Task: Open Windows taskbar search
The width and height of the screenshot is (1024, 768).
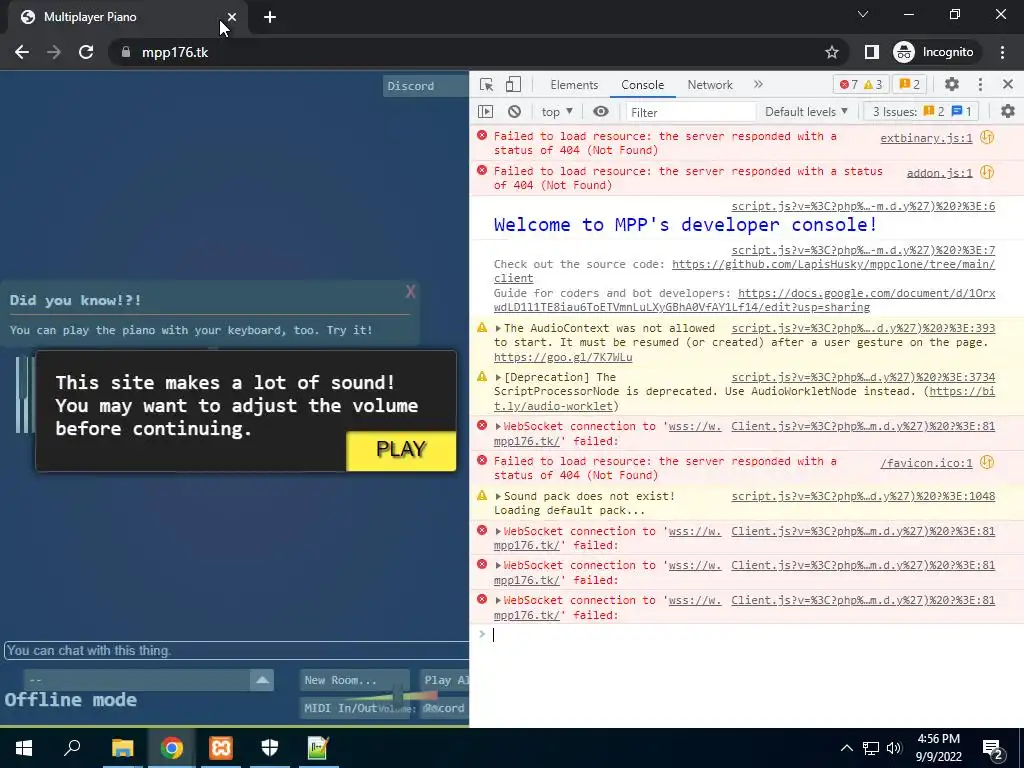Action: point(72,748)
